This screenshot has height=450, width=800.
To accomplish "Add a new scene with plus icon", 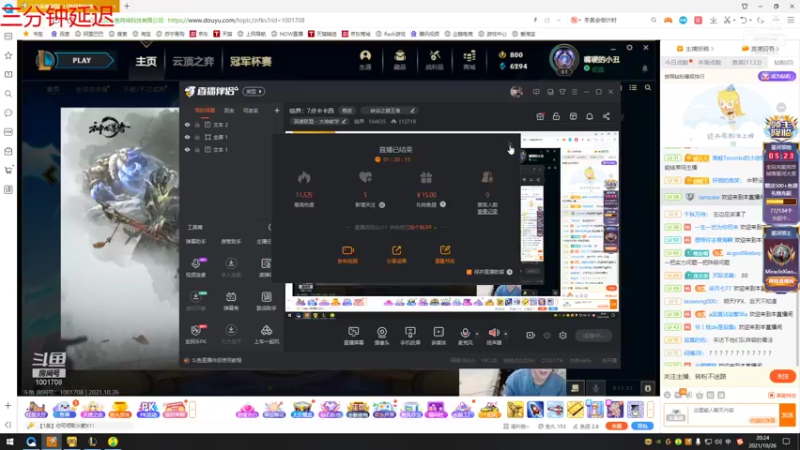I will 277,110.
